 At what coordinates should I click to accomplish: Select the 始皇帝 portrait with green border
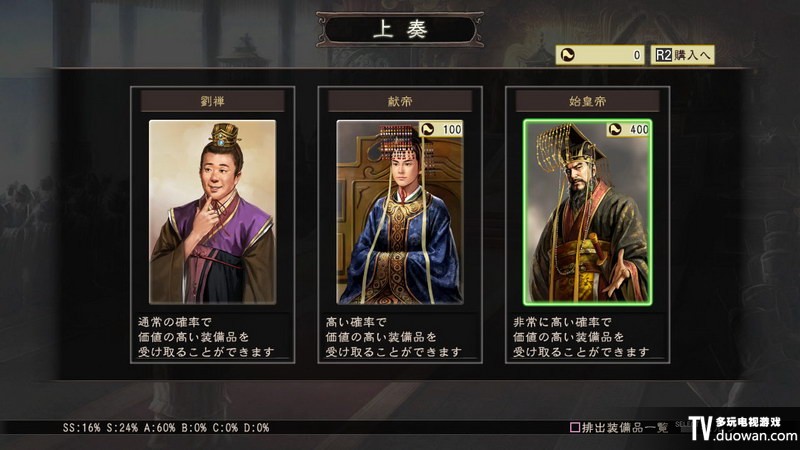[587, 212]
